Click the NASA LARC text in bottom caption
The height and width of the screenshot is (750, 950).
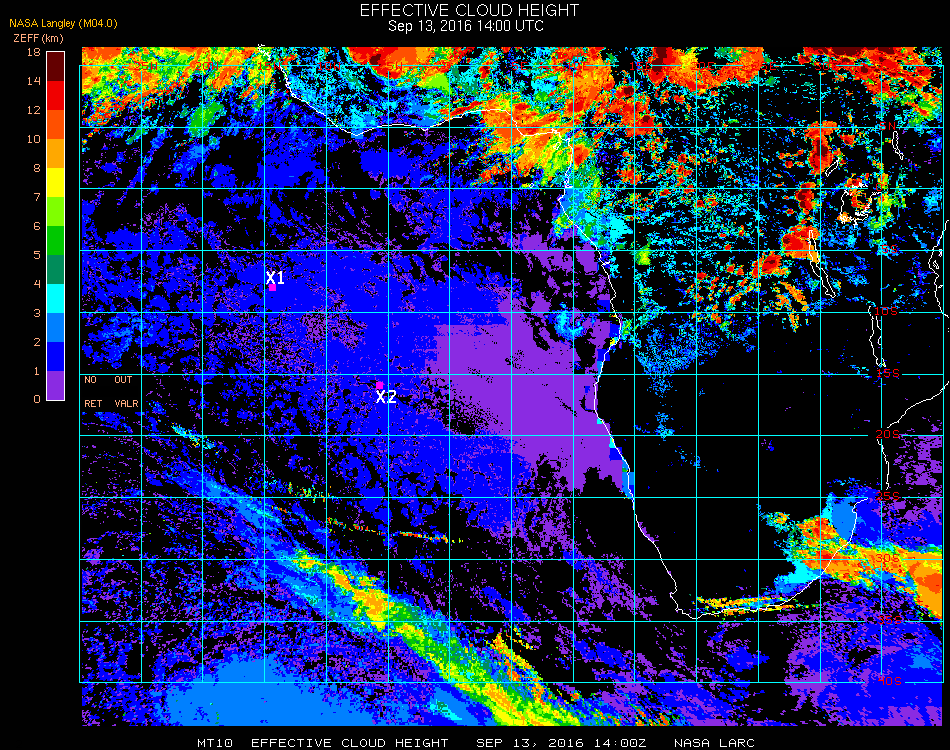714,743
